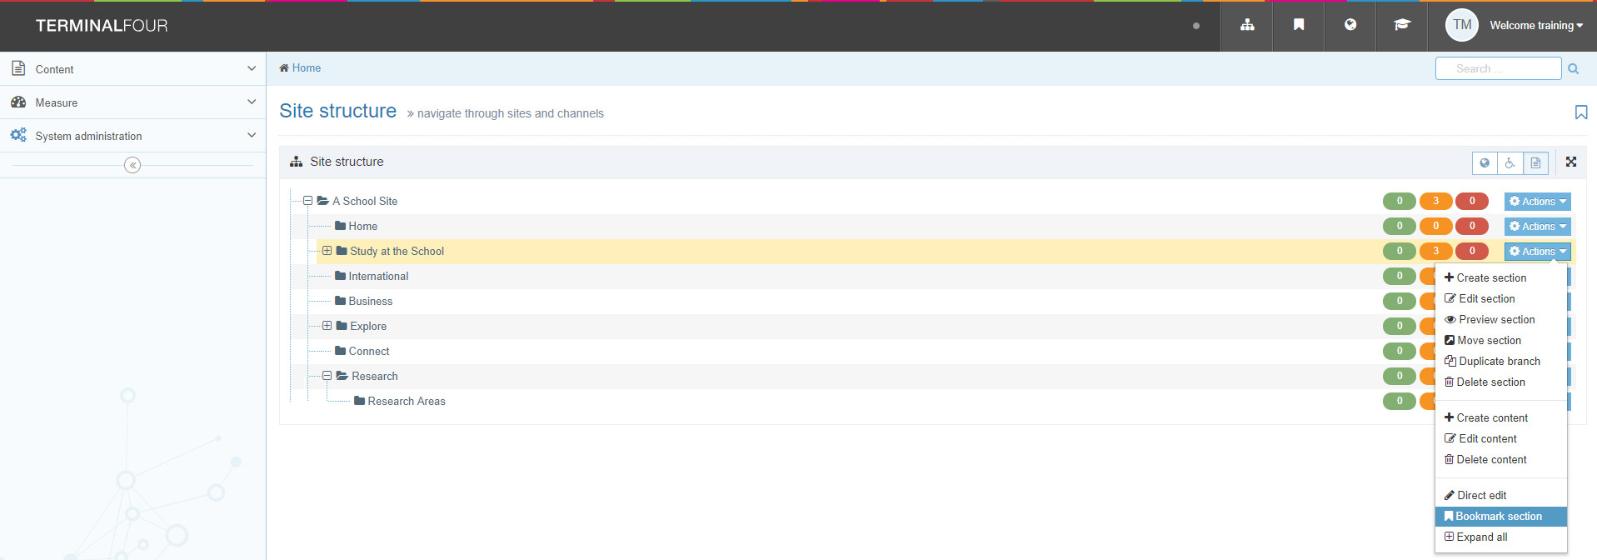Expand the Study at the School node
Viewport: 1597px width, 560px height.
click(327, 251)
